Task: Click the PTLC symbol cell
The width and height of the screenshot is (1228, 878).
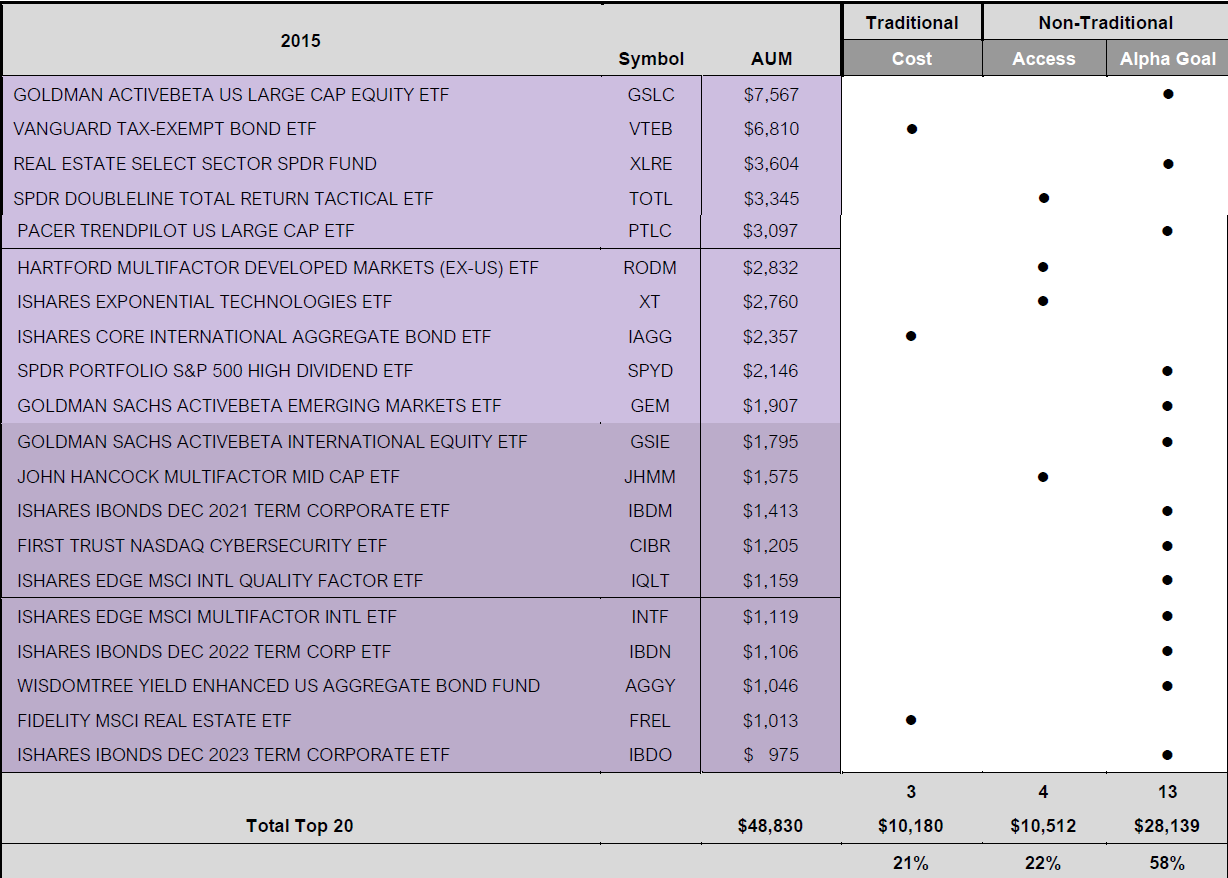Action: (x=650, y=231)
